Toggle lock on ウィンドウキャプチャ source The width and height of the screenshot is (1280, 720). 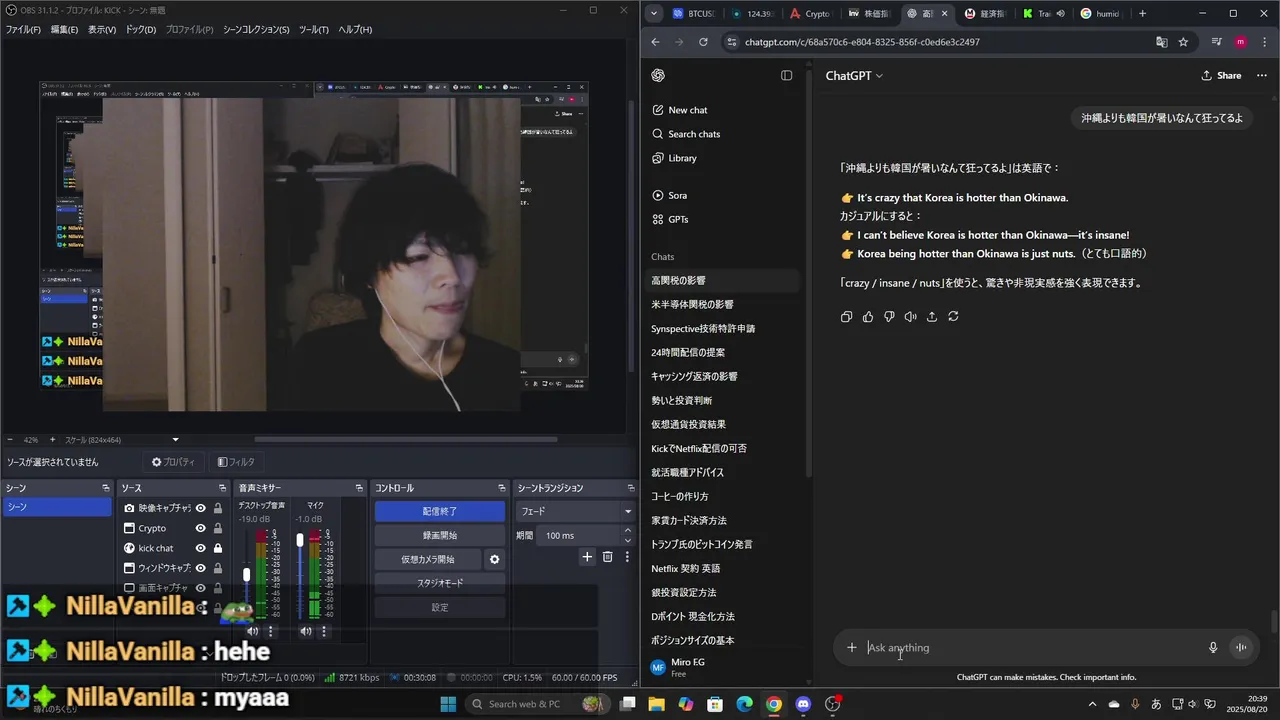coord(217,568)
